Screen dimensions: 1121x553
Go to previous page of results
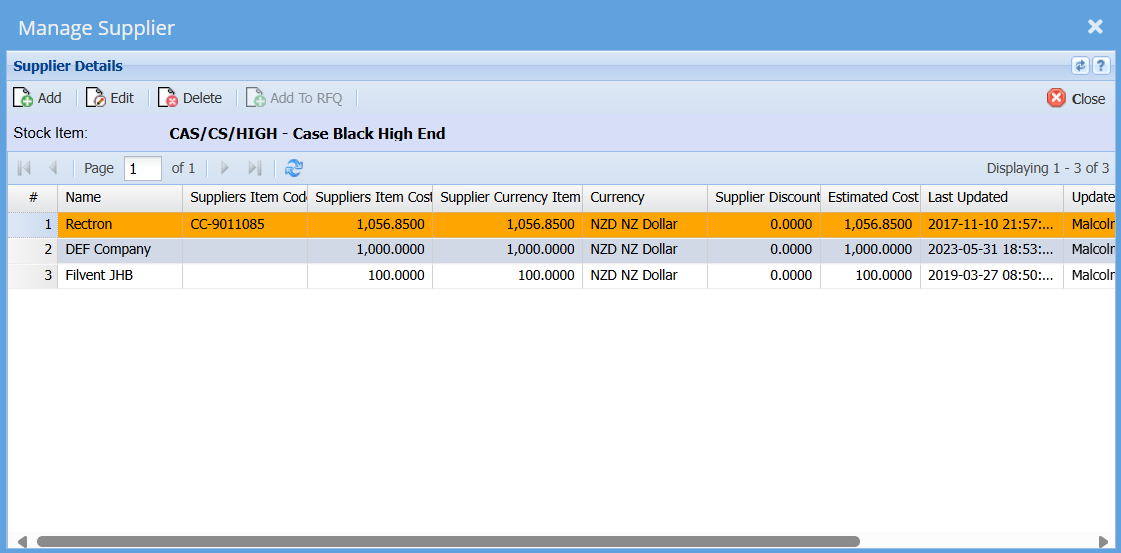click(x=53, y=168)
